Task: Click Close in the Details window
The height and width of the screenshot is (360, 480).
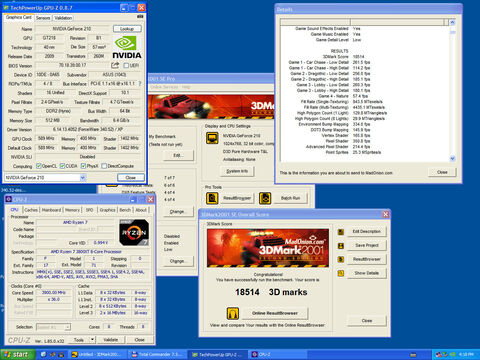Action: (x=442, y=172)
